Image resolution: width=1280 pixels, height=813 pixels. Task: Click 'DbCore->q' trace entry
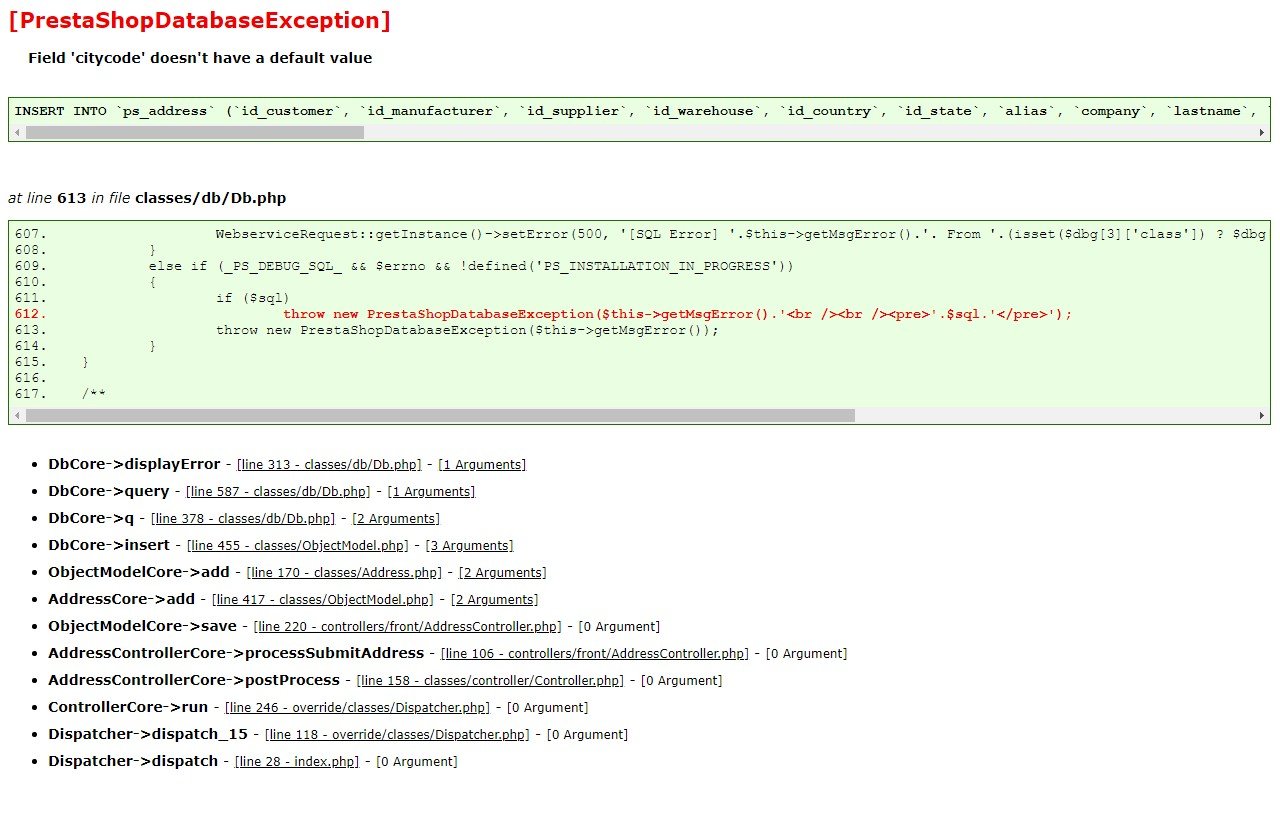pos(91,518)
